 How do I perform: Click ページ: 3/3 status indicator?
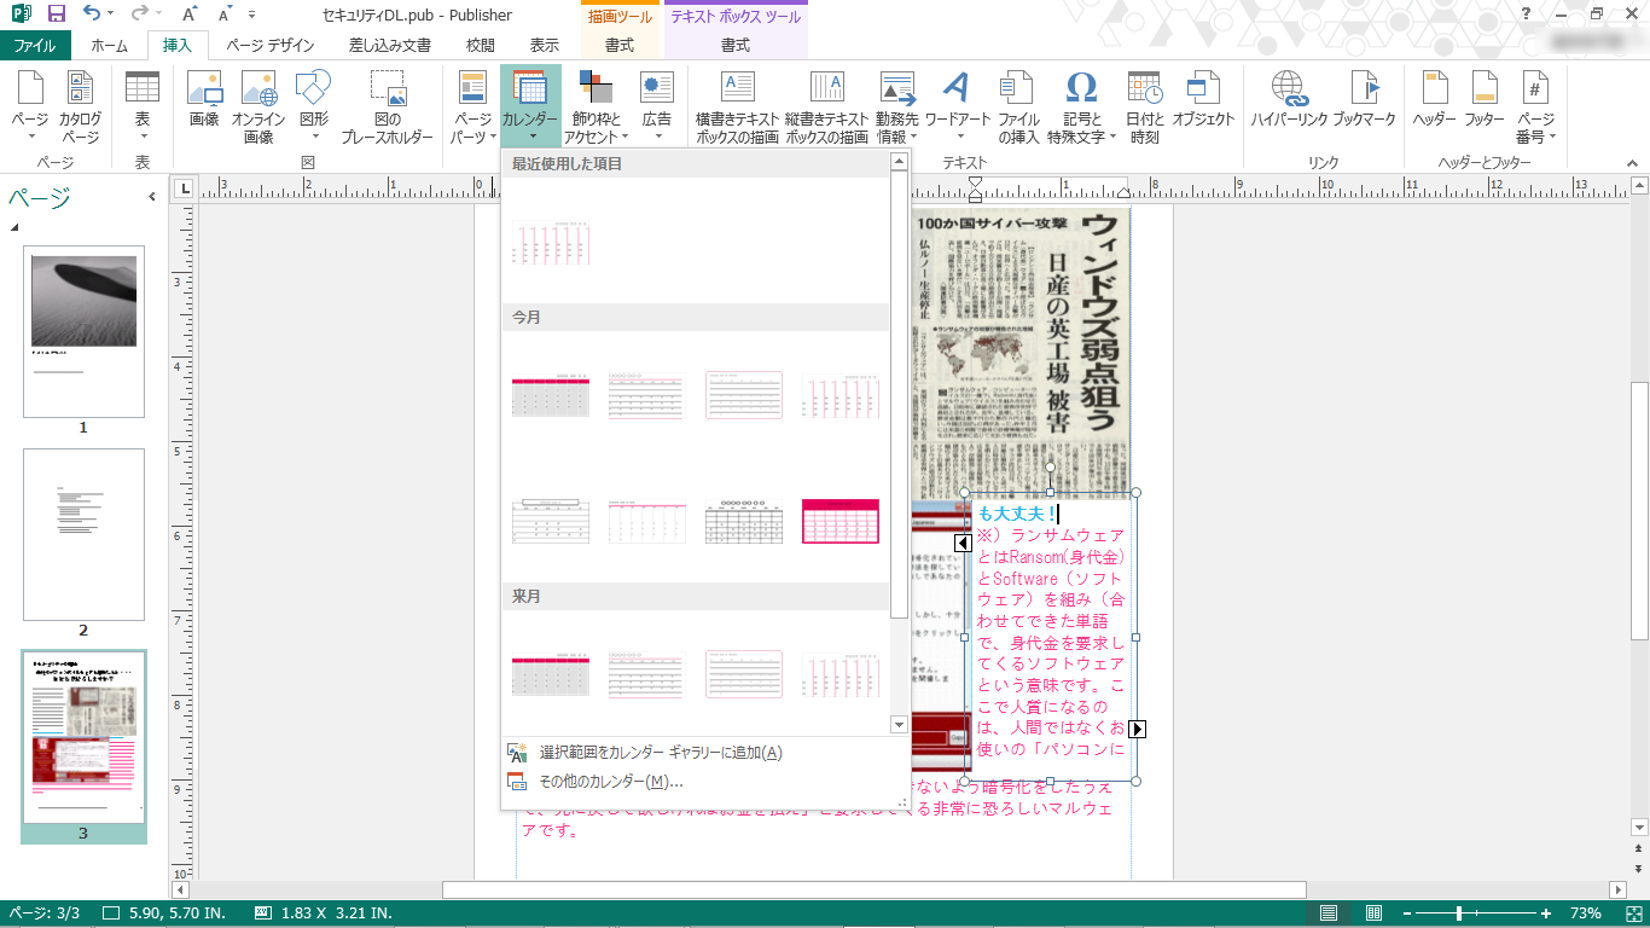44,913
